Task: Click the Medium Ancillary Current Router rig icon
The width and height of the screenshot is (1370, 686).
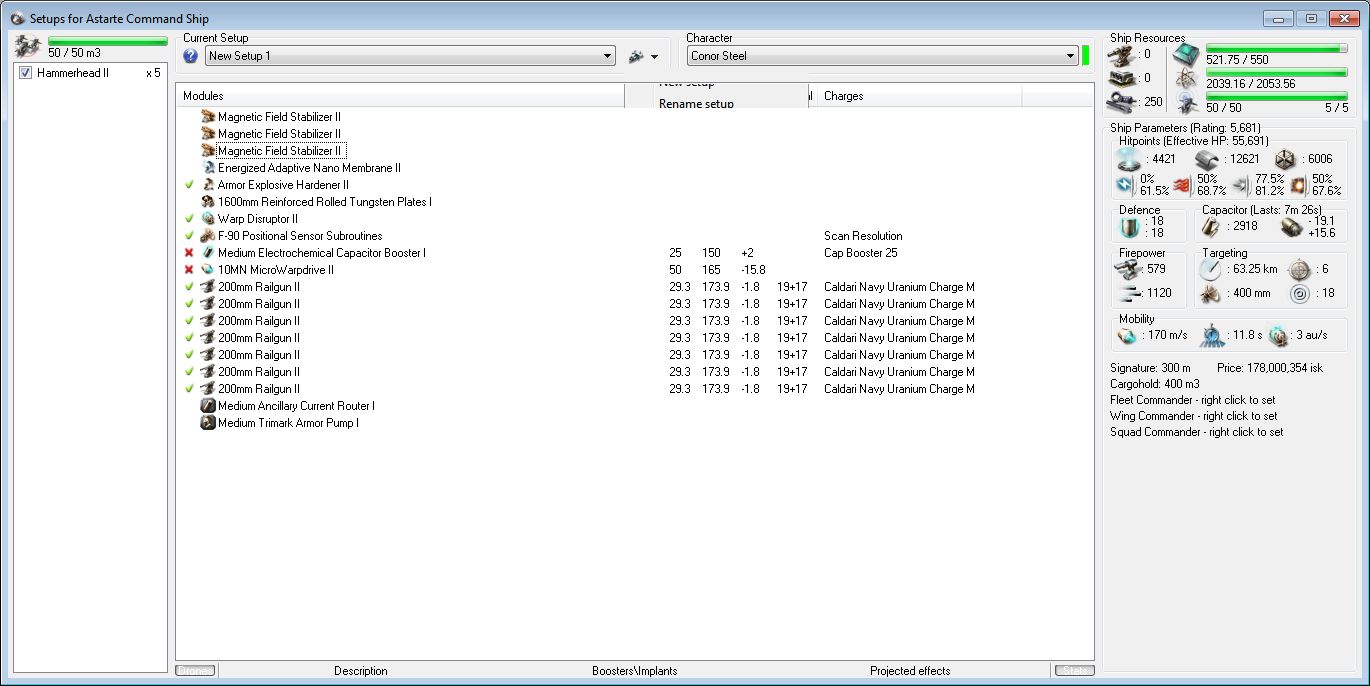Action: pos(209,406)
